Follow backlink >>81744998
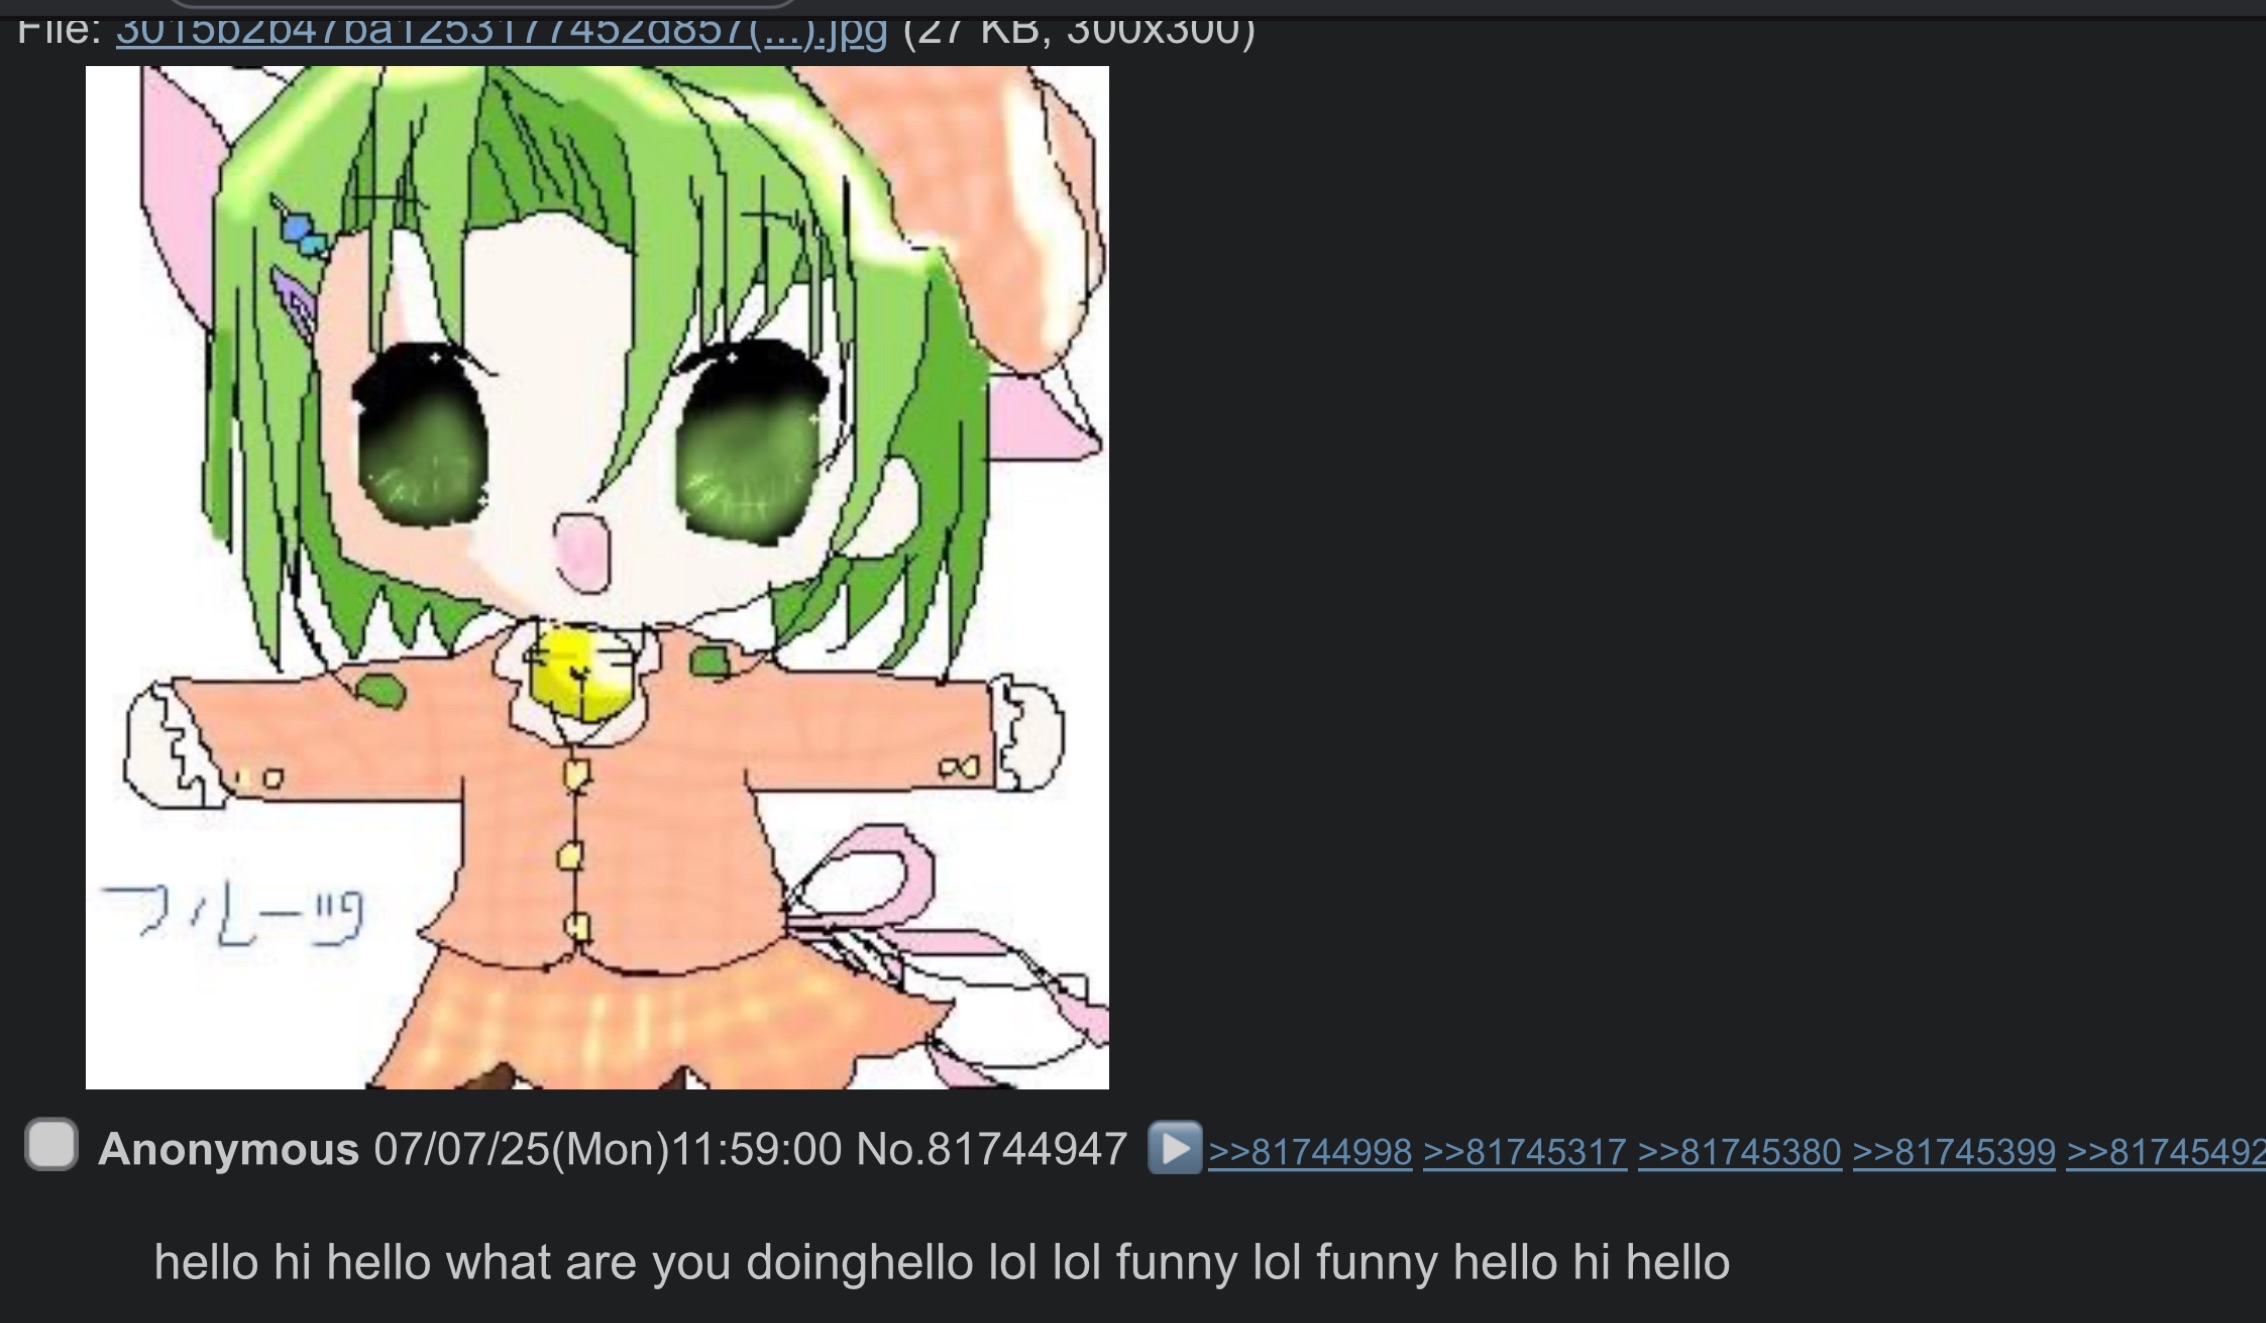 pos(1310,1152)
